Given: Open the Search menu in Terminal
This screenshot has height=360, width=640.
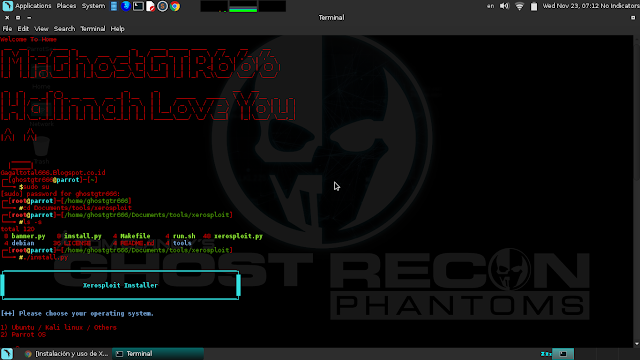Looking at the screenshot, I should 64,29.
